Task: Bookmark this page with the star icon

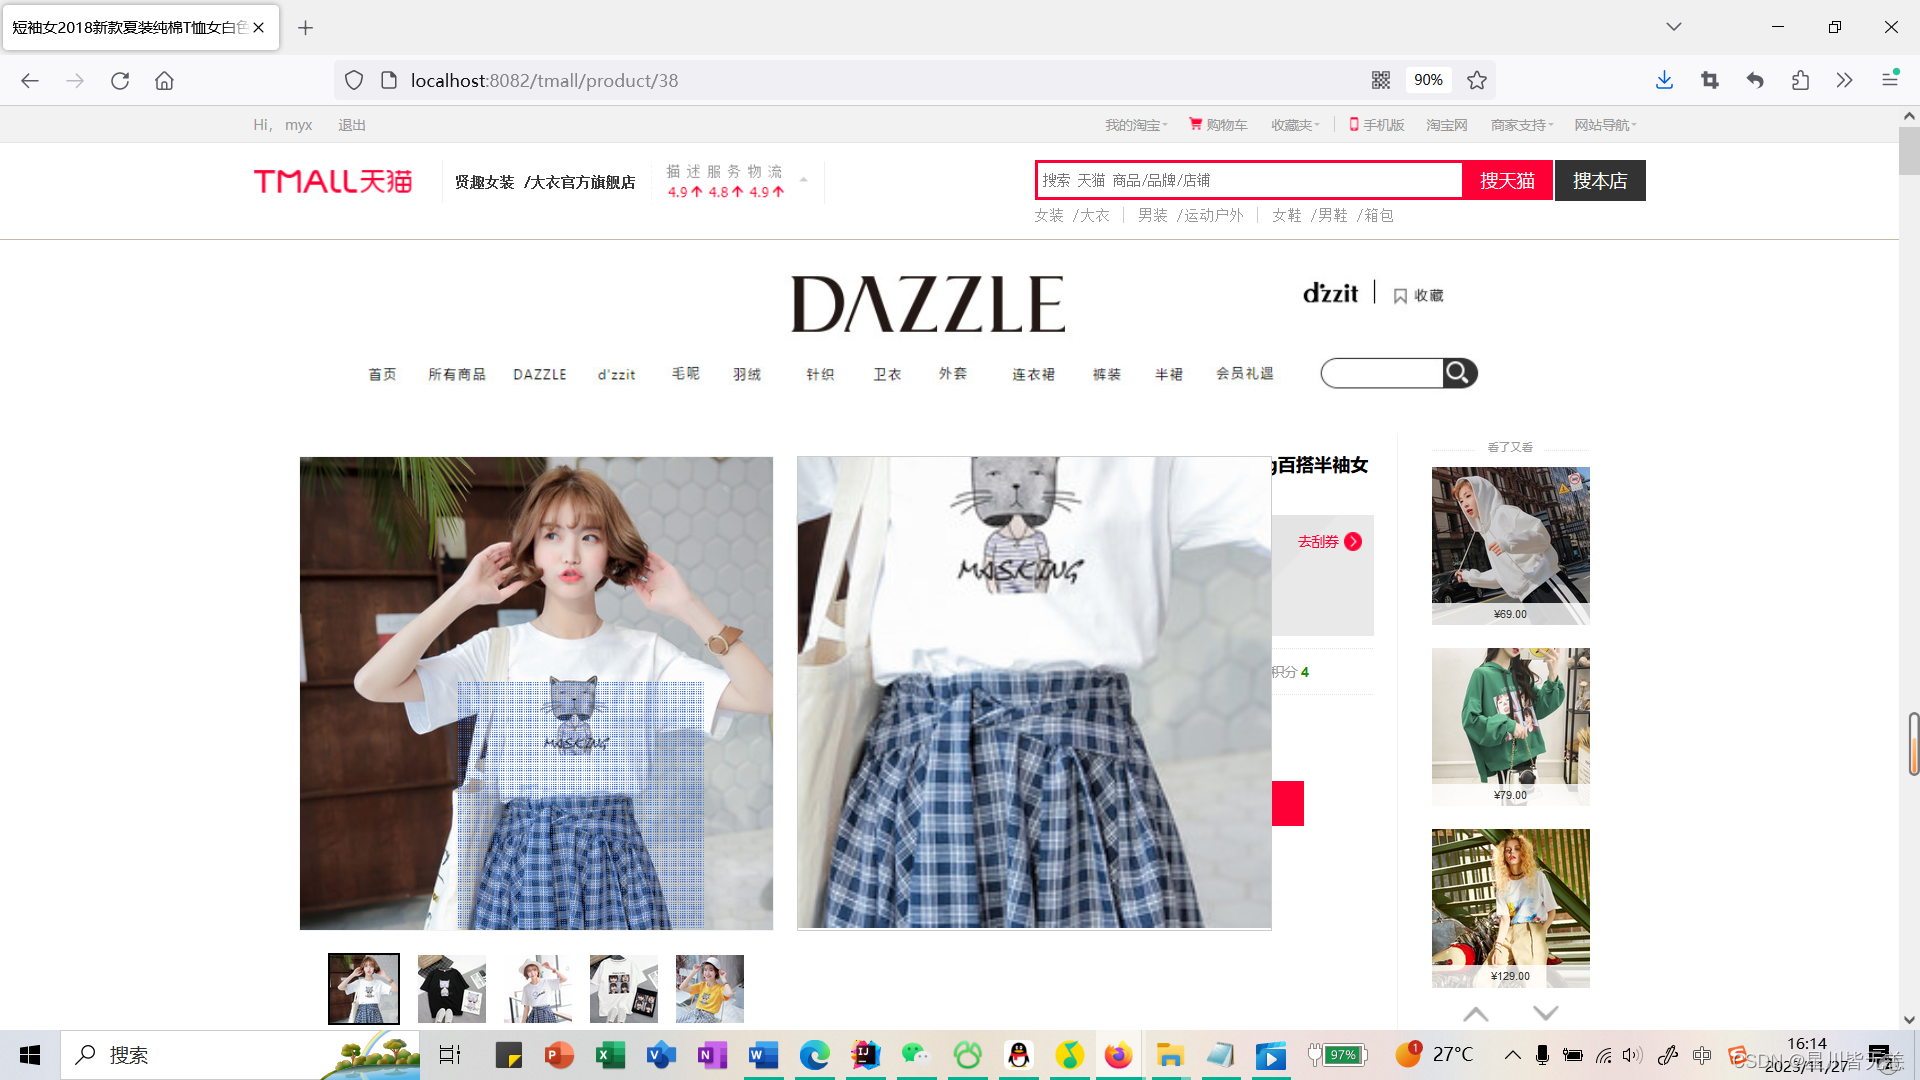Action: click(x=1477, y=80)
